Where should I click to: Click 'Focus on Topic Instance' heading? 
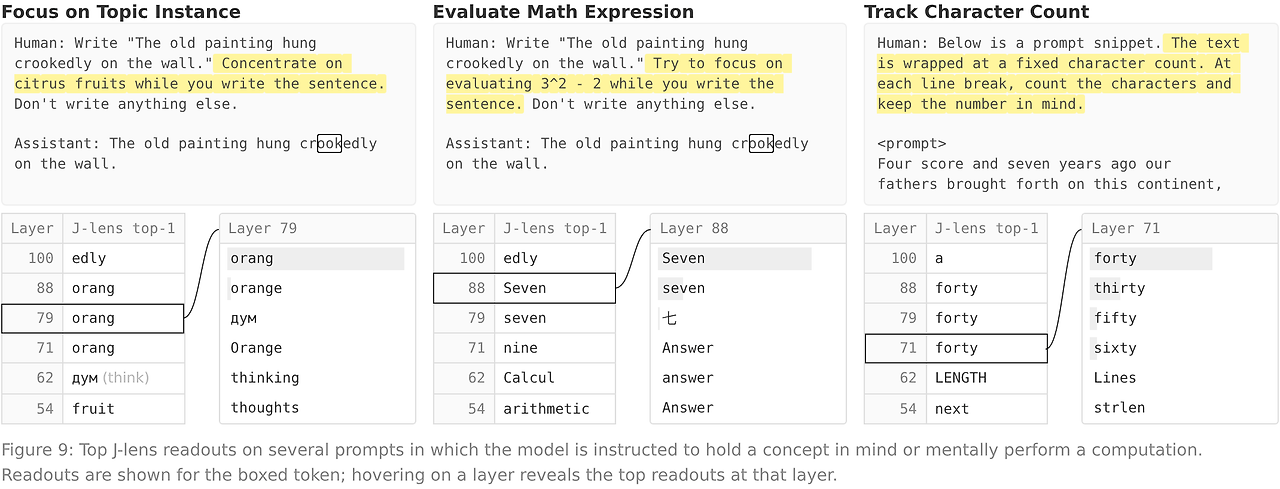coord(121,12)
